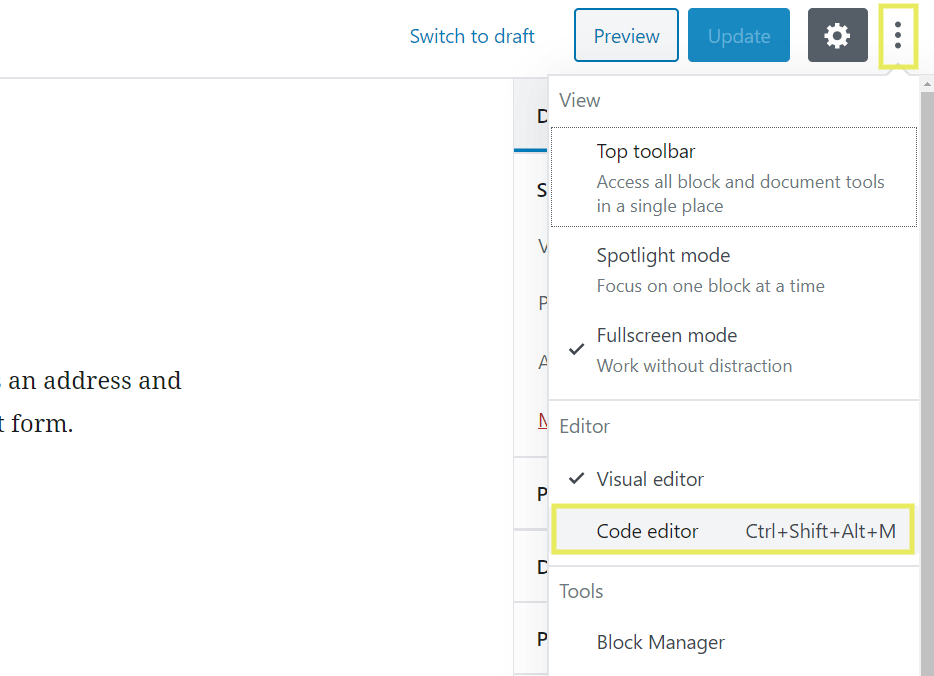Open the Block Manager from Tools
Image resolution: width=934 pixels, height=676 pixels.
(x=660, y=642)
